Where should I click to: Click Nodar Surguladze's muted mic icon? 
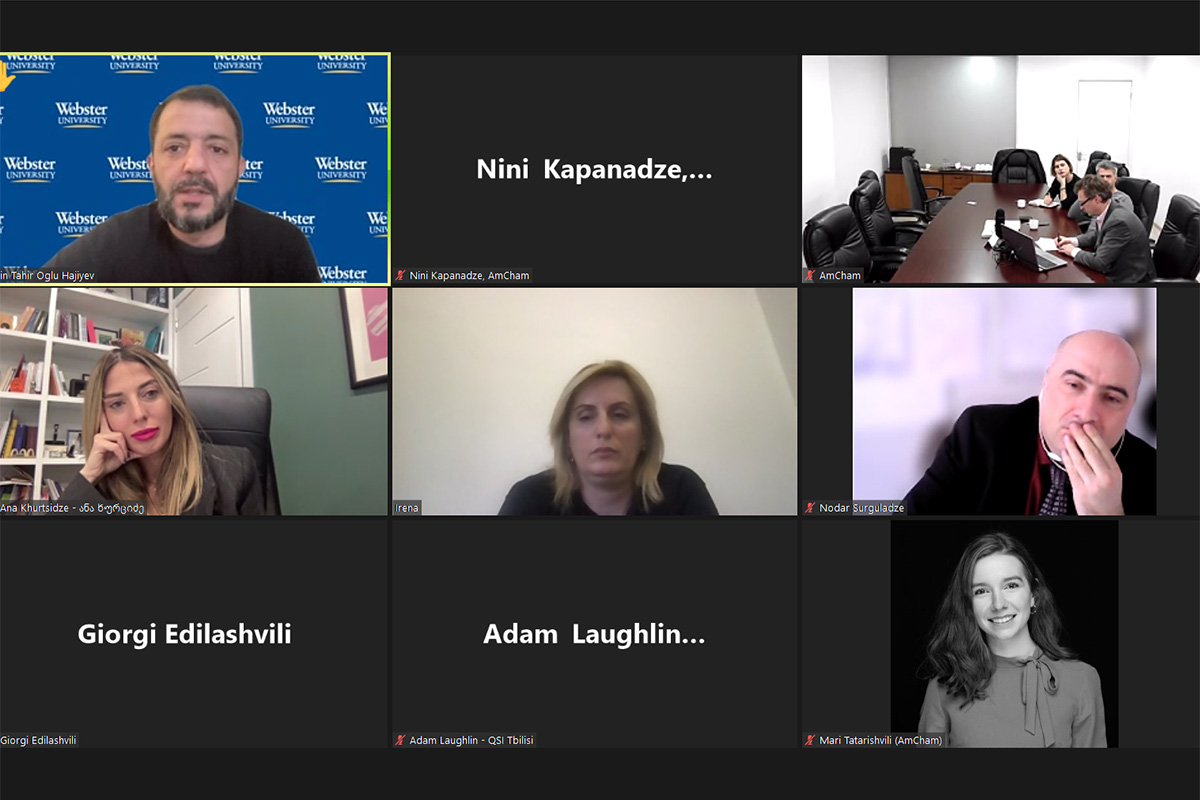tap(810, 508)
